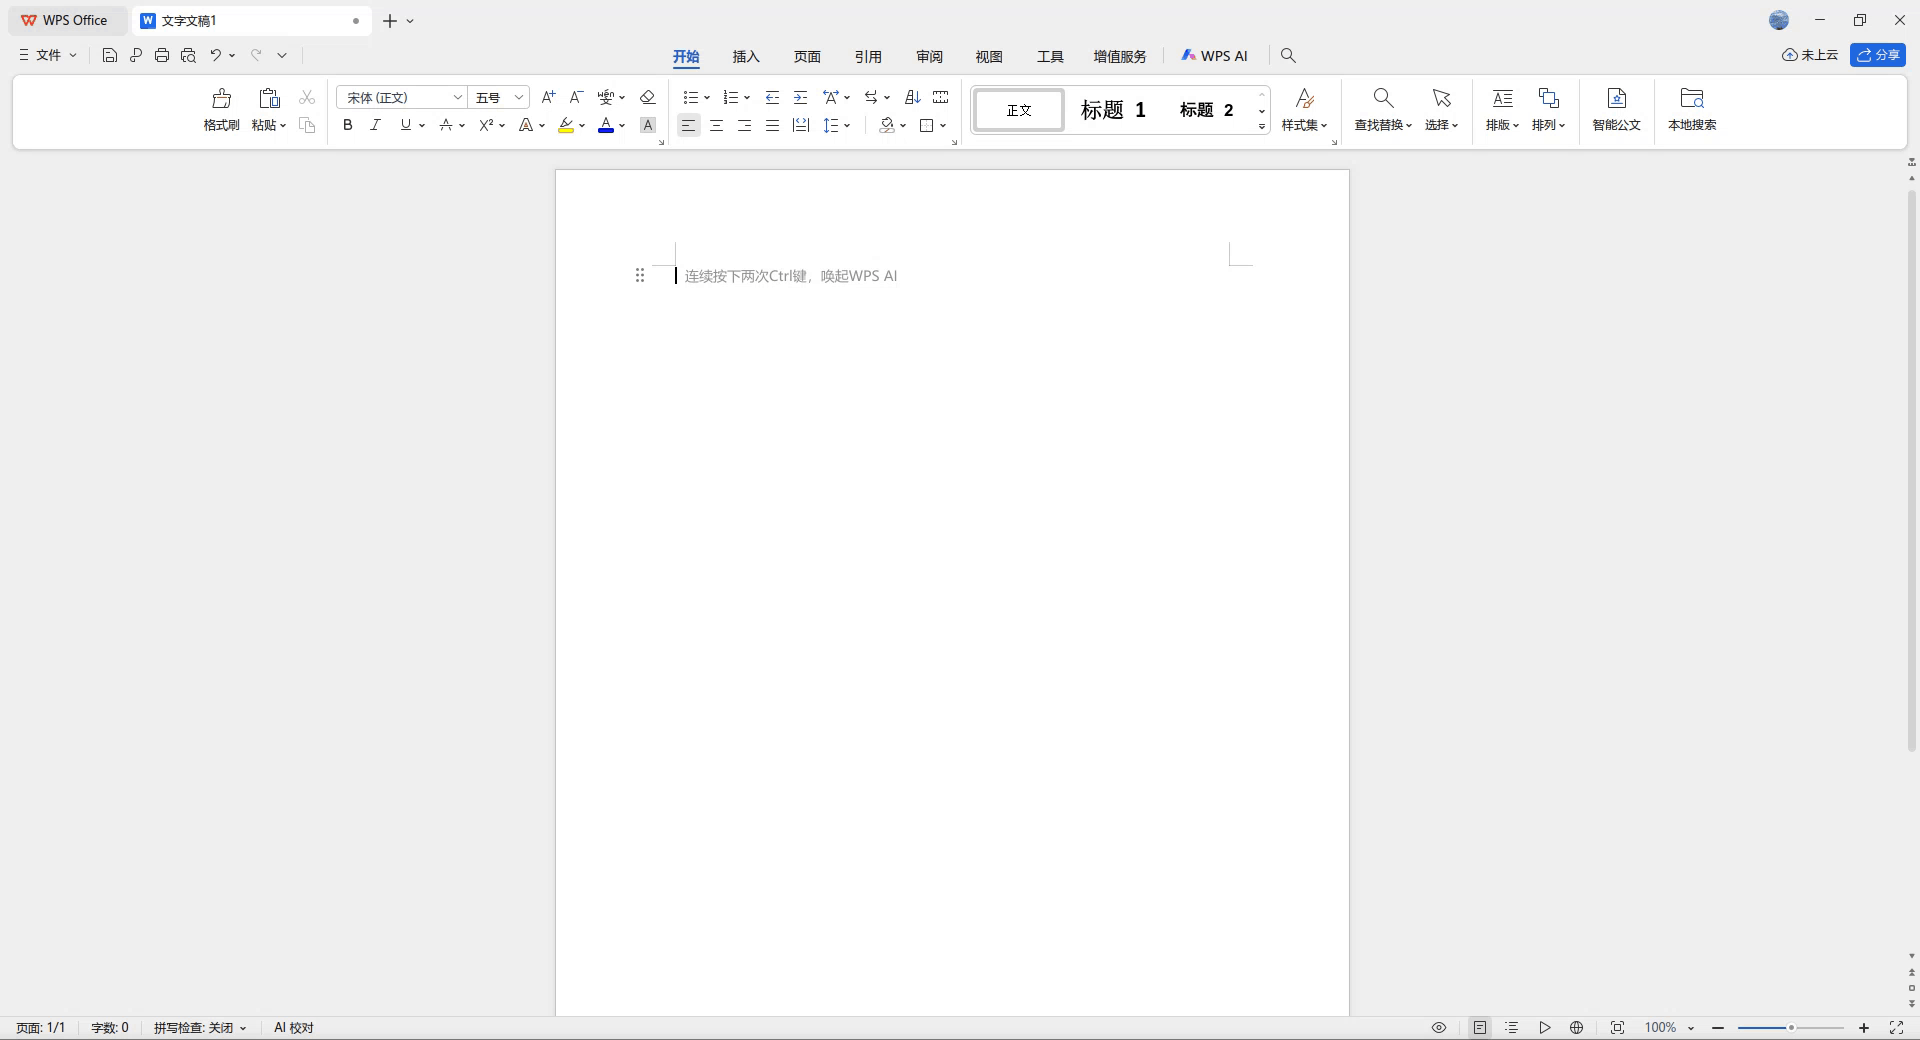Click the Local Search (本地搜索) icon

tap(1692, 98)
